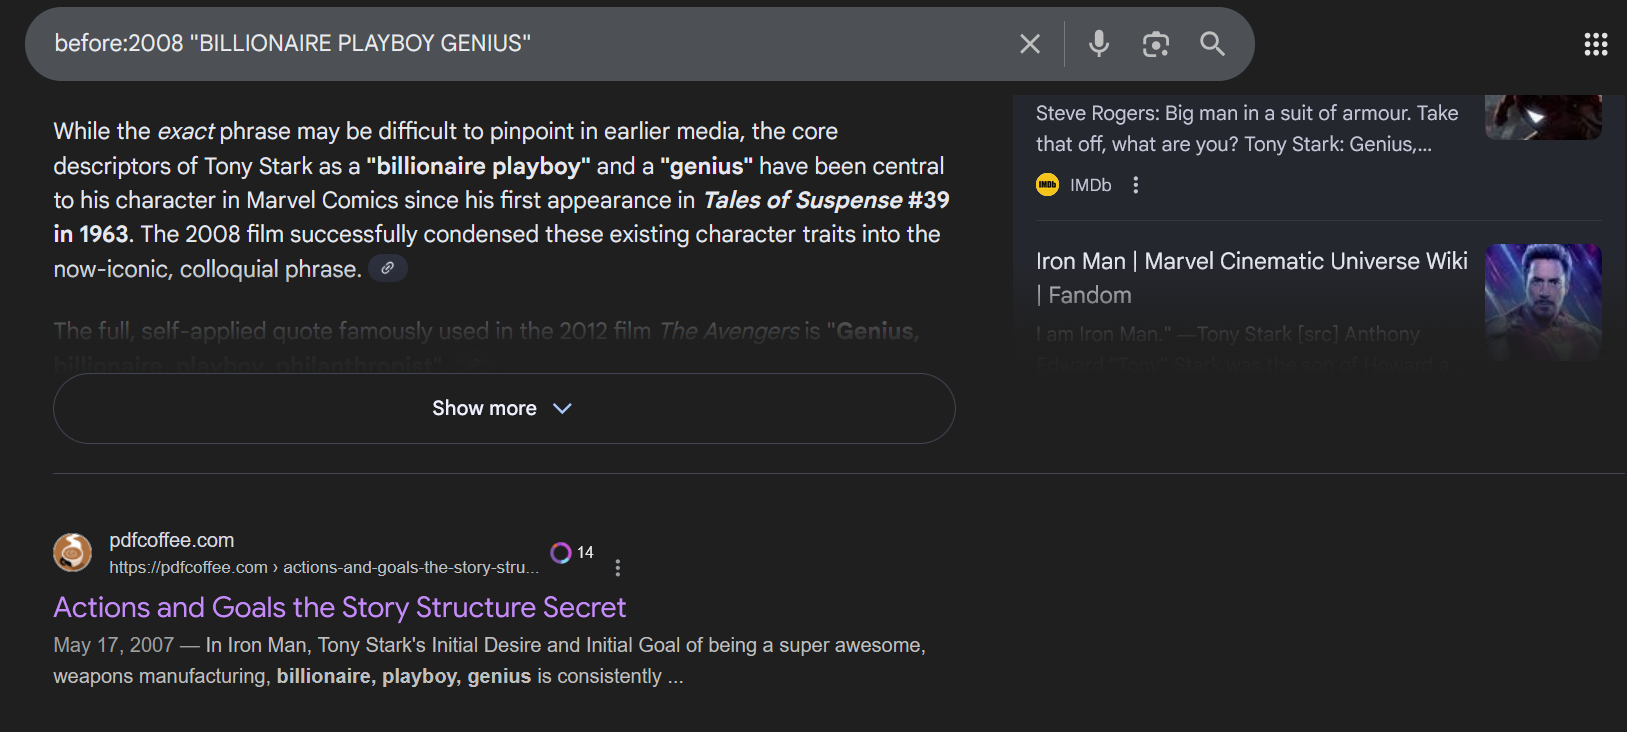Focus the search query input field
The height and width of the screenshot is (732, 1627).
[x=520, y=44]
